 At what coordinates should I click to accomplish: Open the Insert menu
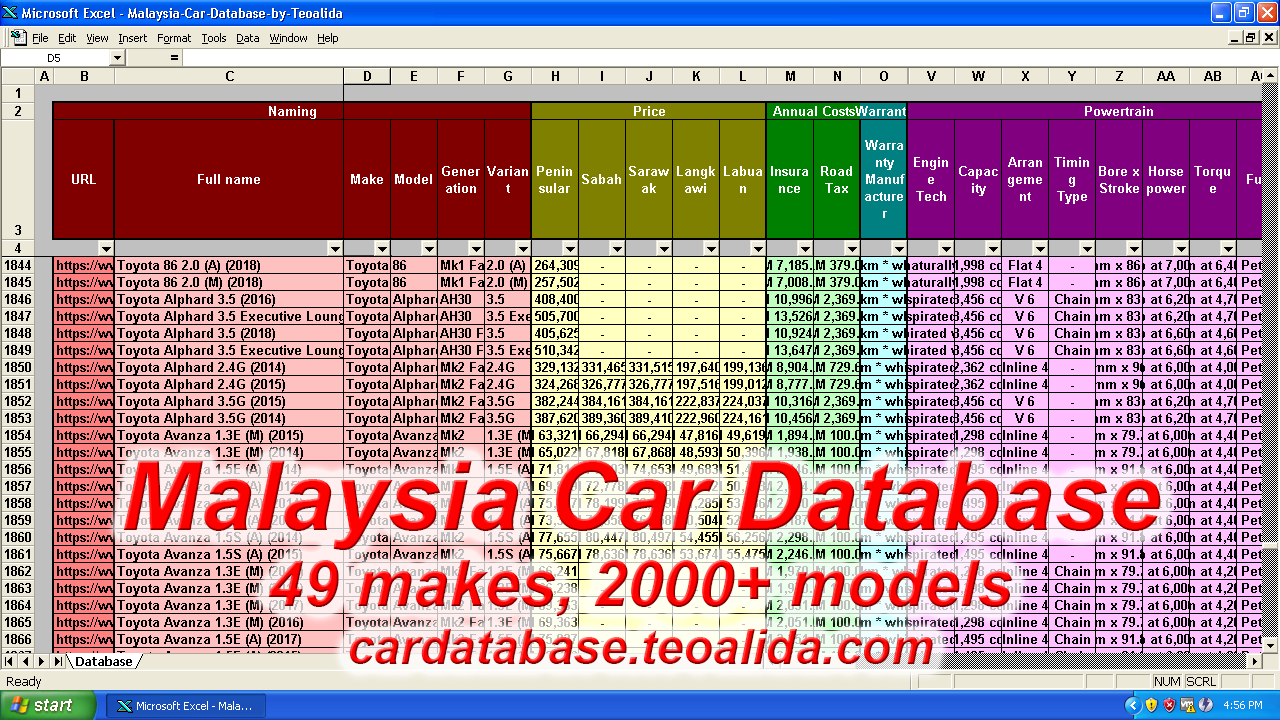[132, 38]
